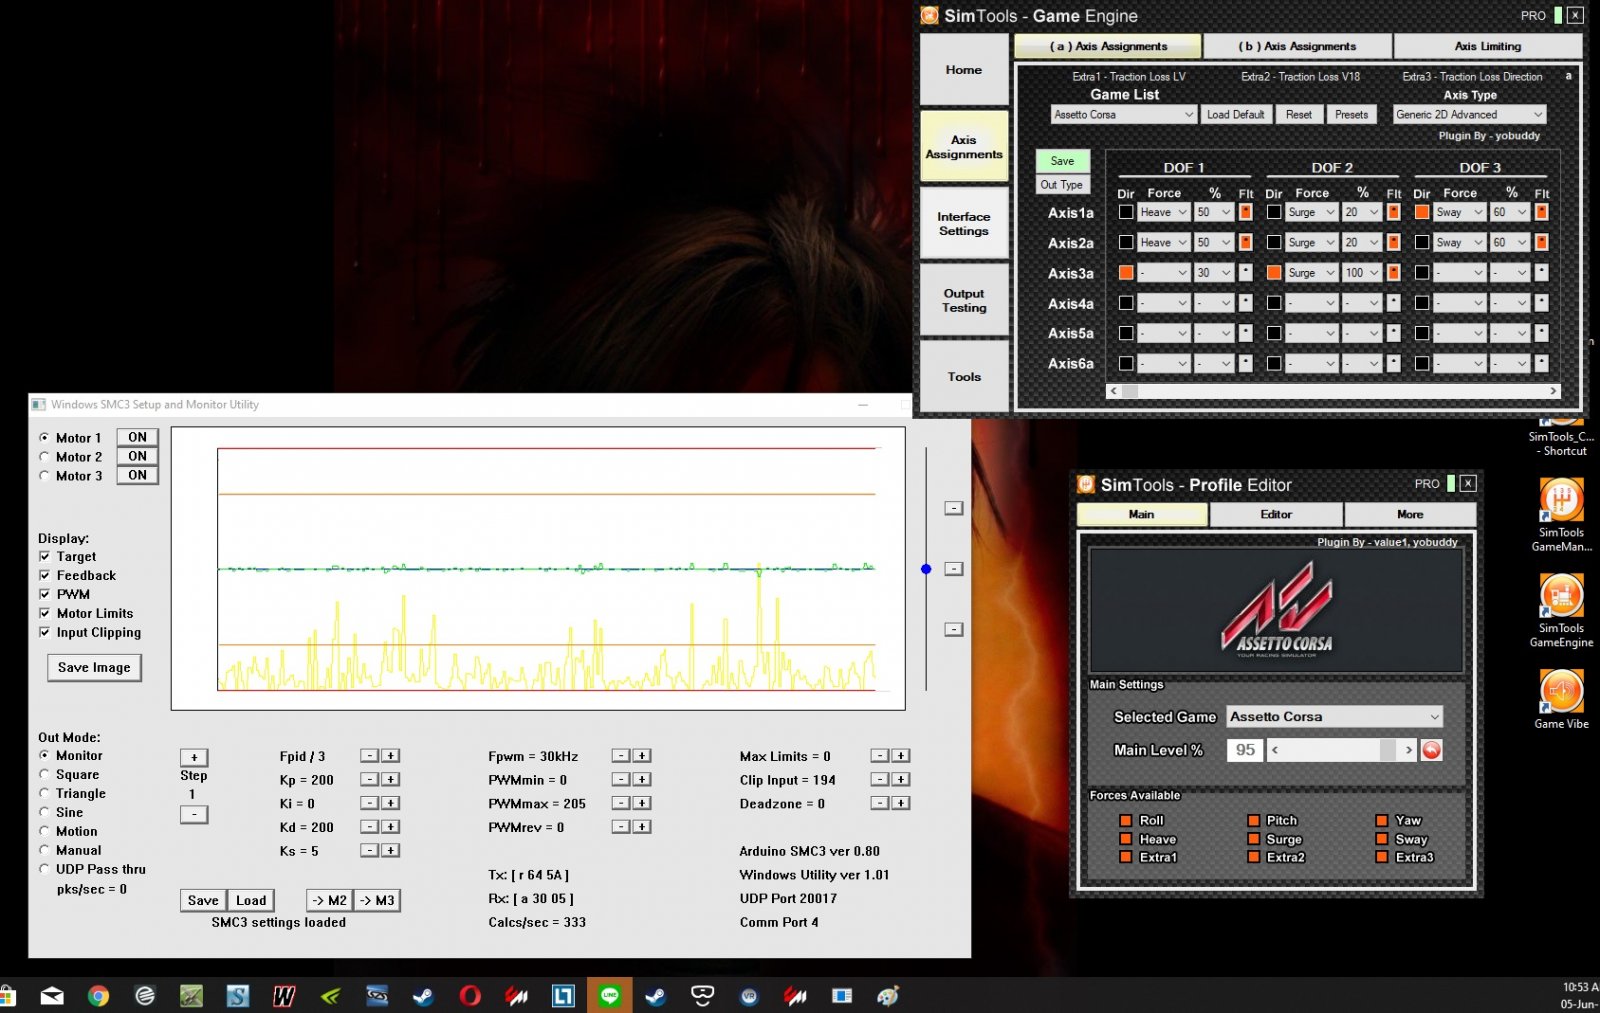Image resolution: width=1600 pixels, height=1013 pixels.
Task: Open Axis3a DOF 2 percent dropdown
Action: pos(1362,272)
